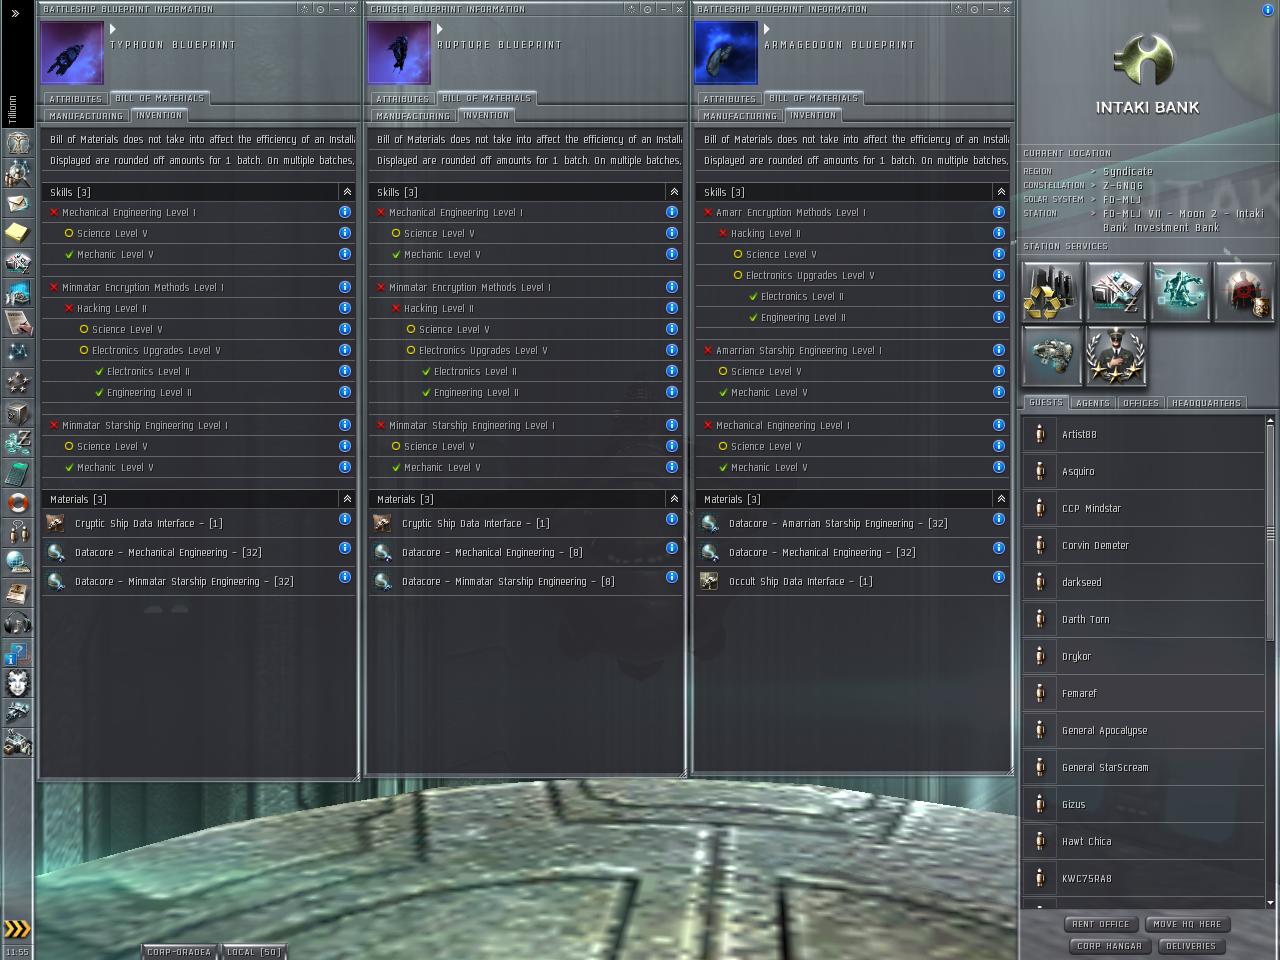Screen dimensions: 1280x960
Task: Click the guest list scroll-up arrow
Action: pos(1270,421)
